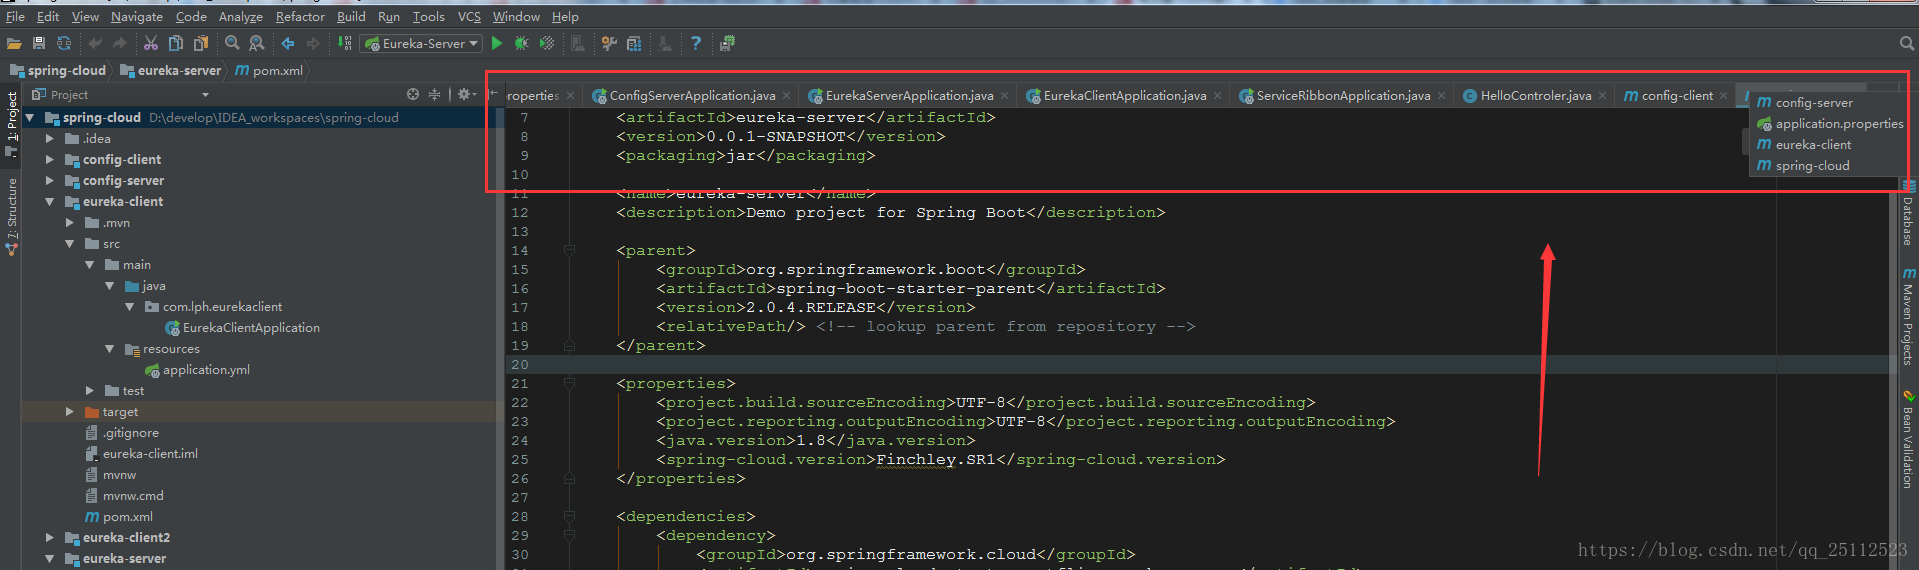Toggle fold marker at the parent tag line
This screenshot has width=1919, height=570.
pyautogui.click(x=569, y=251)
